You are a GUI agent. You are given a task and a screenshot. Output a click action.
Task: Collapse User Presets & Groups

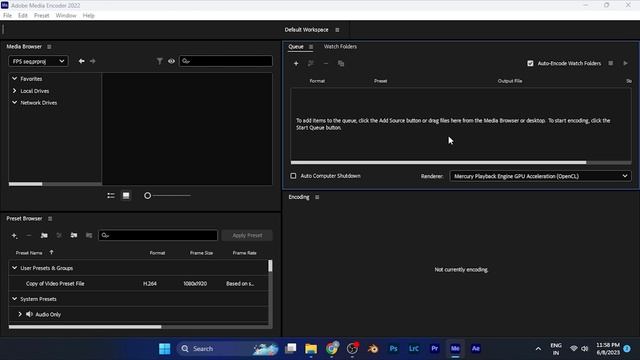[x=15, y=268]
